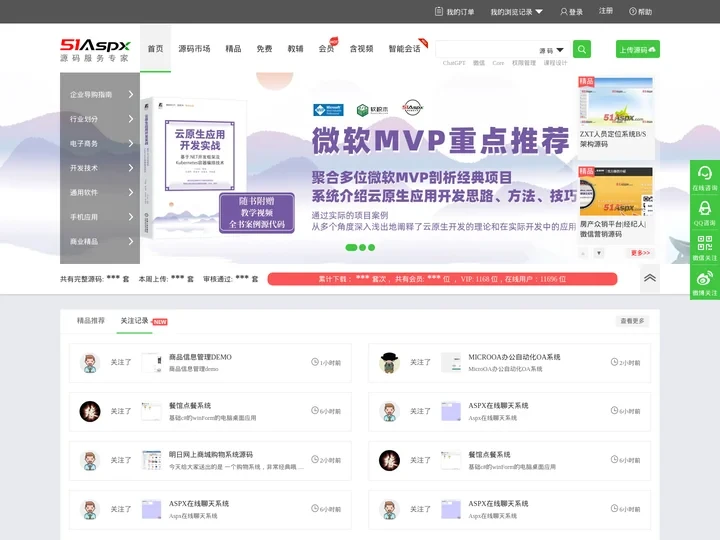Click 更多>> link in recommended panel

point(641,253)
